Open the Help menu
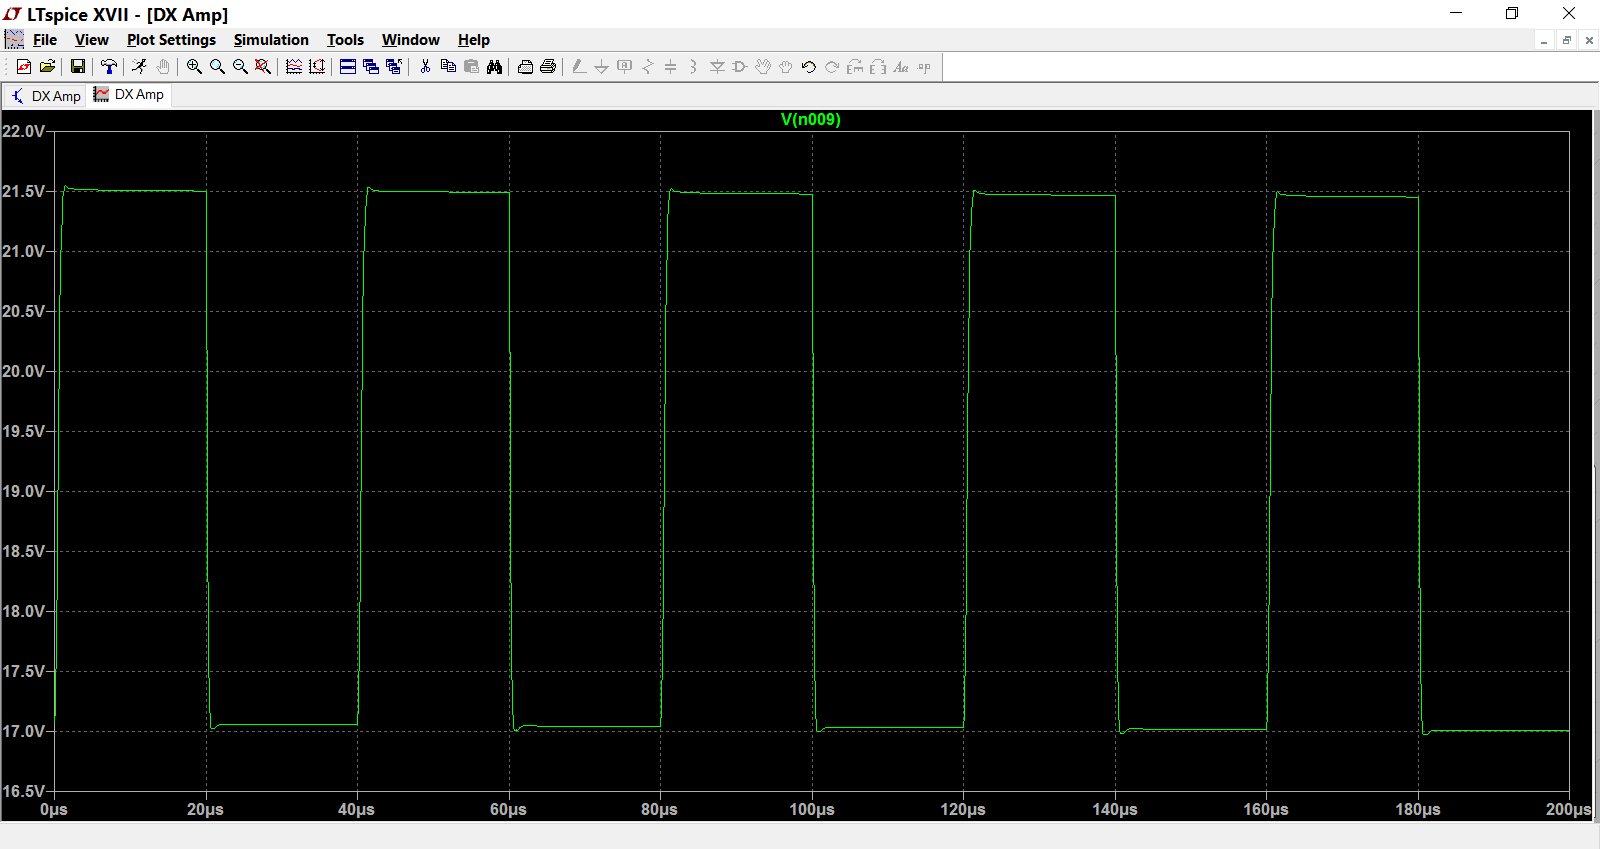 (x=474, y=40)
